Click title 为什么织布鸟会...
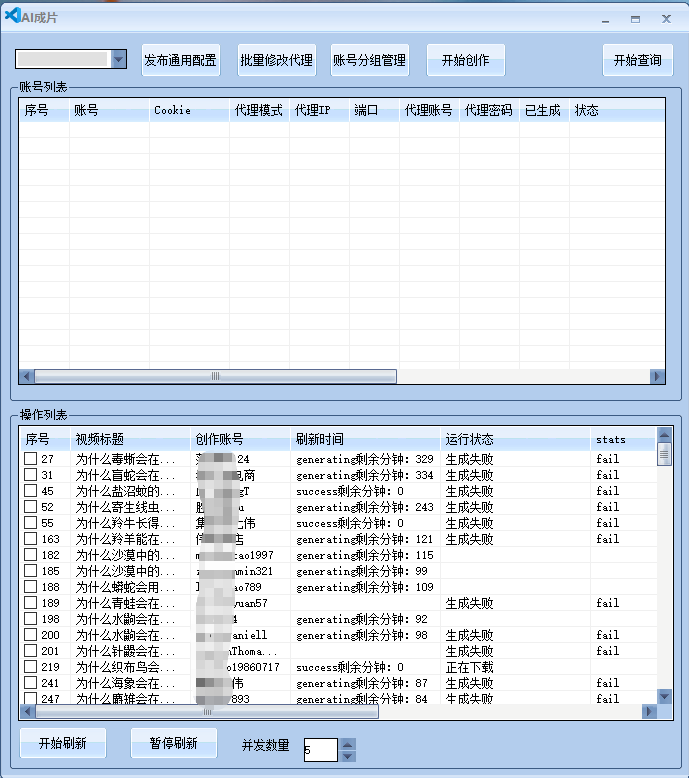 [x=125, y=667]
